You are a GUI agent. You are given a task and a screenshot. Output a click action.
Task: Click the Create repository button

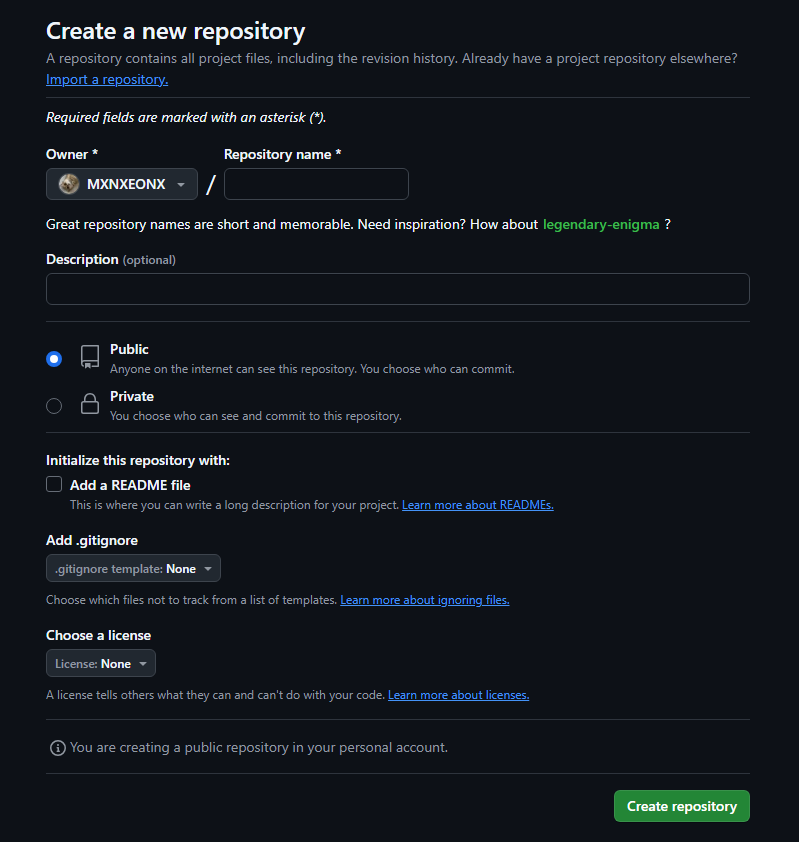[681, 805]
